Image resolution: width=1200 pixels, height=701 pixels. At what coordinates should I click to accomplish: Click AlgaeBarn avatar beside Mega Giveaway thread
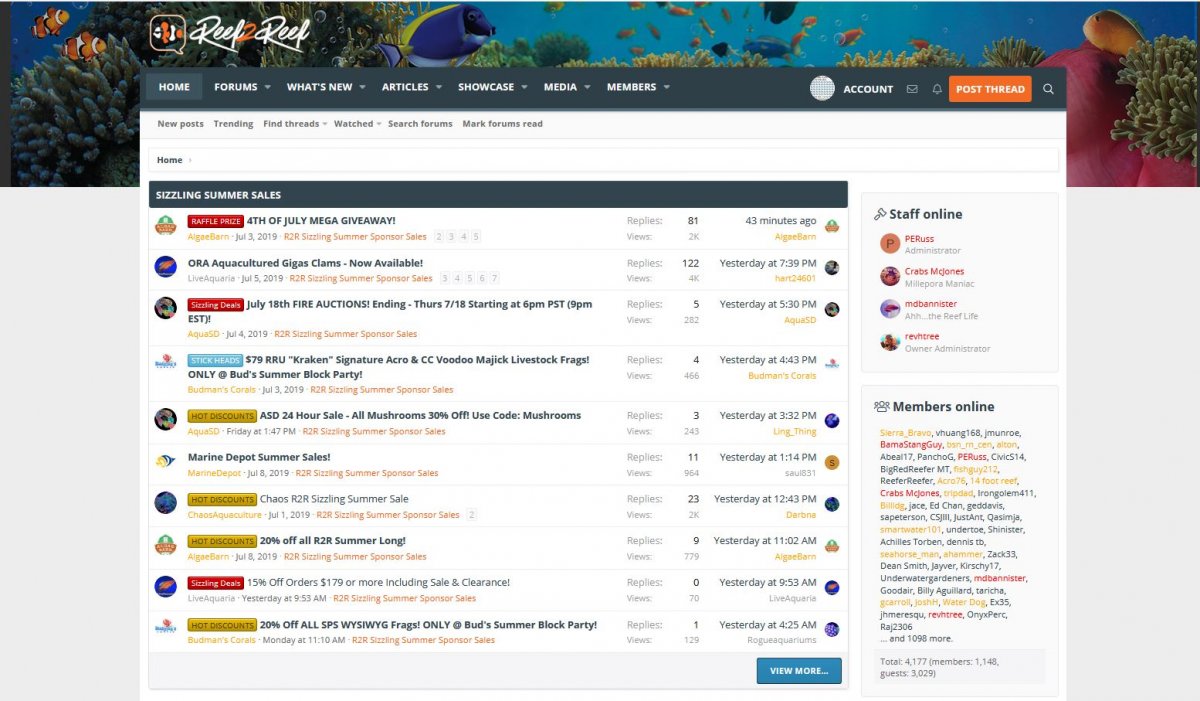[x=166, y=226]
